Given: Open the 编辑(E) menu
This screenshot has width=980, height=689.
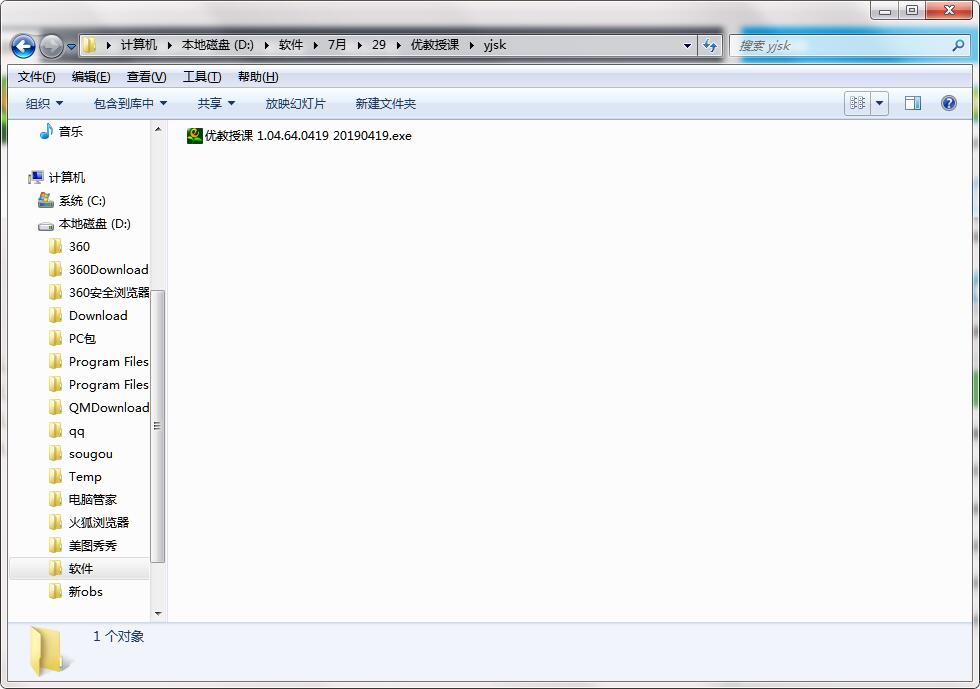Looking at the screenshot, I should 91,77.
